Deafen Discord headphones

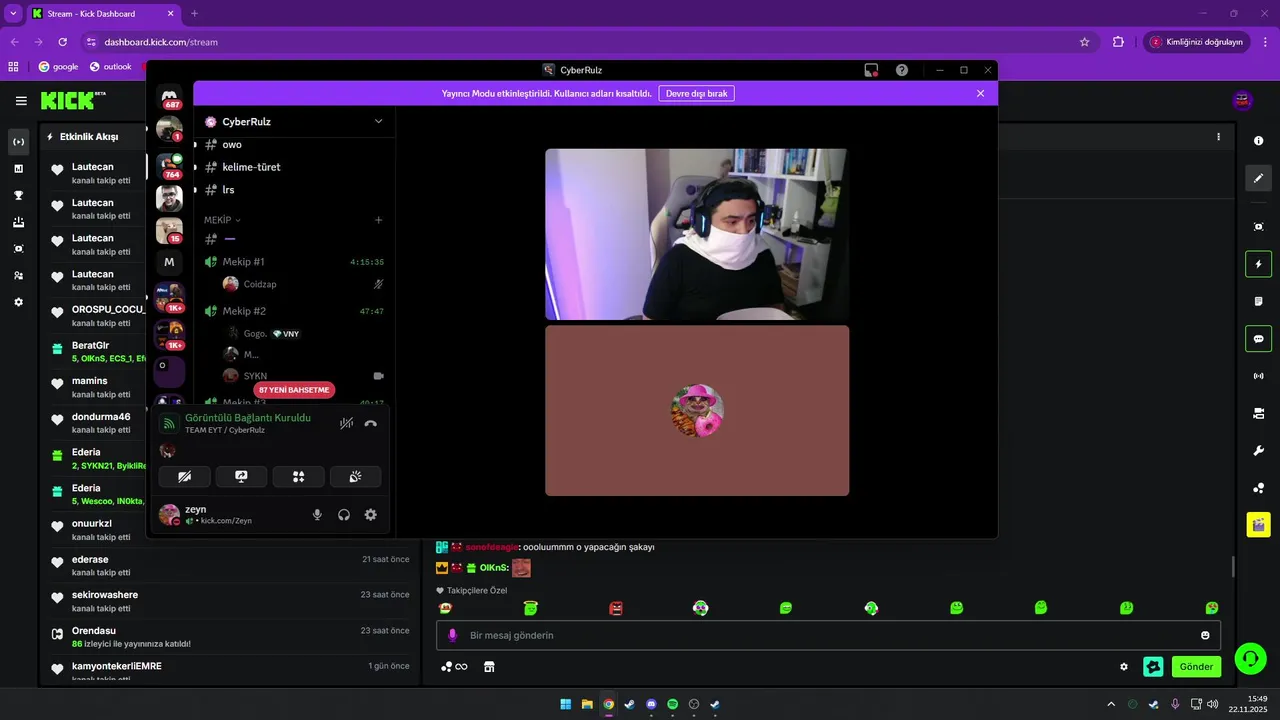coord(344,515)
